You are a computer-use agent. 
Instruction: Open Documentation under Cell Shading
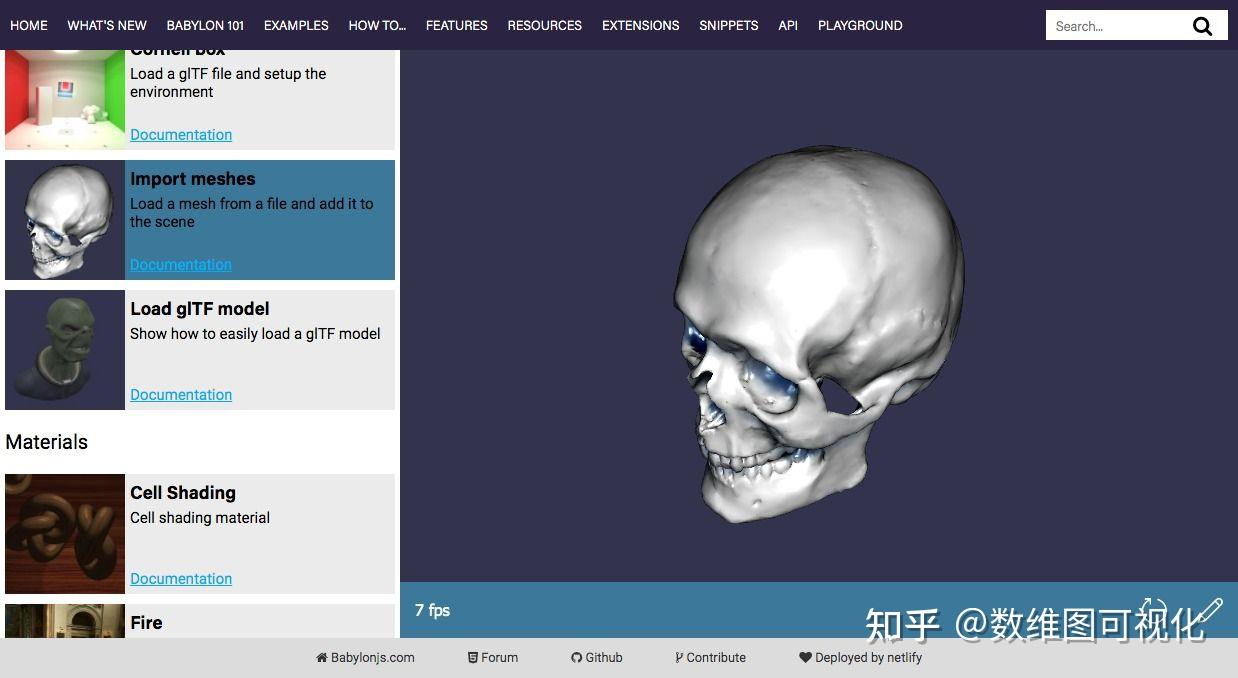180,578
